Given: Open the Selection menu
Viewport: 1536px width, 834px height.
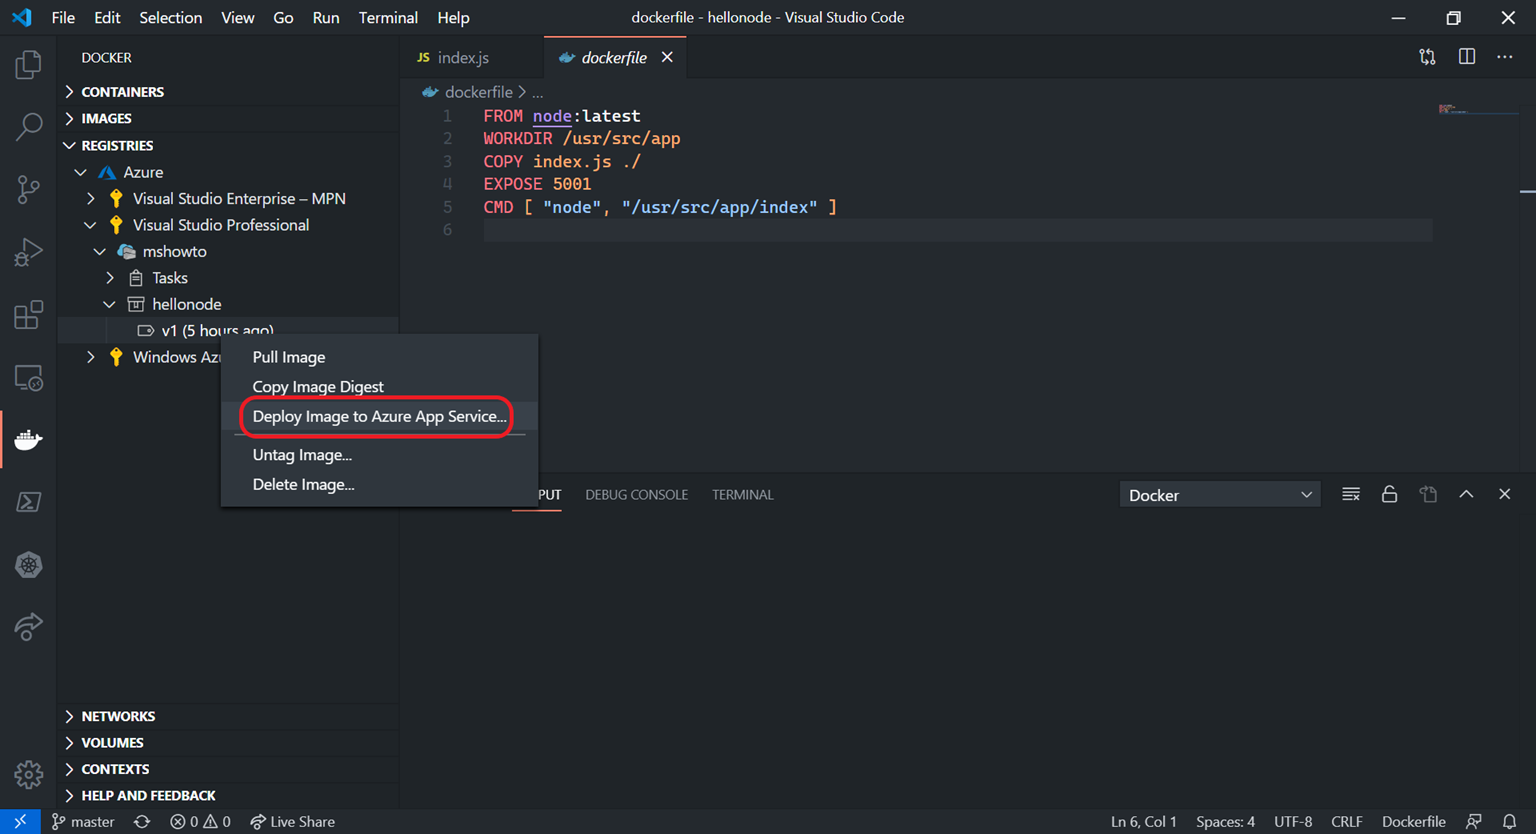Looking at the screenshot, I should pos(170,17).
